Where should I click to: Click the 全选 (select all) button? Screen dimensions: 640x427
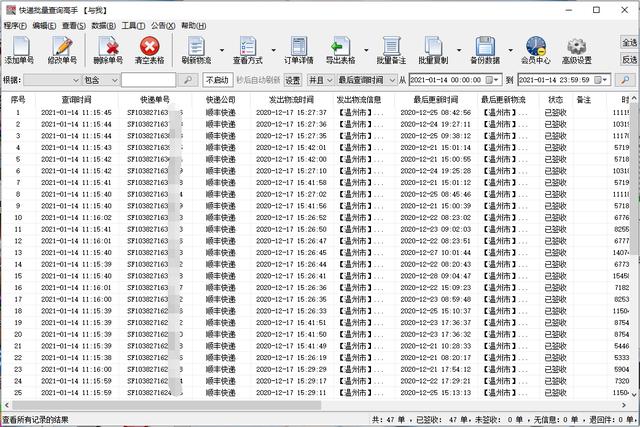[x=629, y=43]
